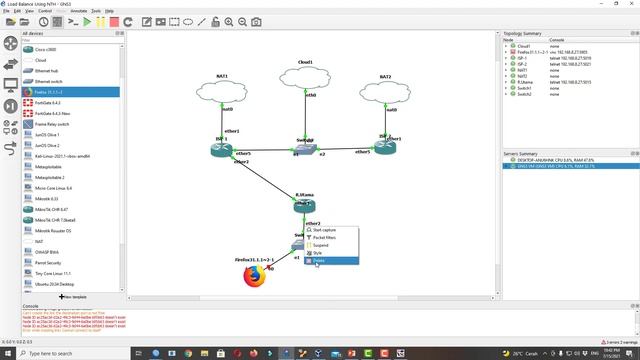
Task: Choose Suspend from context menu
Action: [332, 245]
